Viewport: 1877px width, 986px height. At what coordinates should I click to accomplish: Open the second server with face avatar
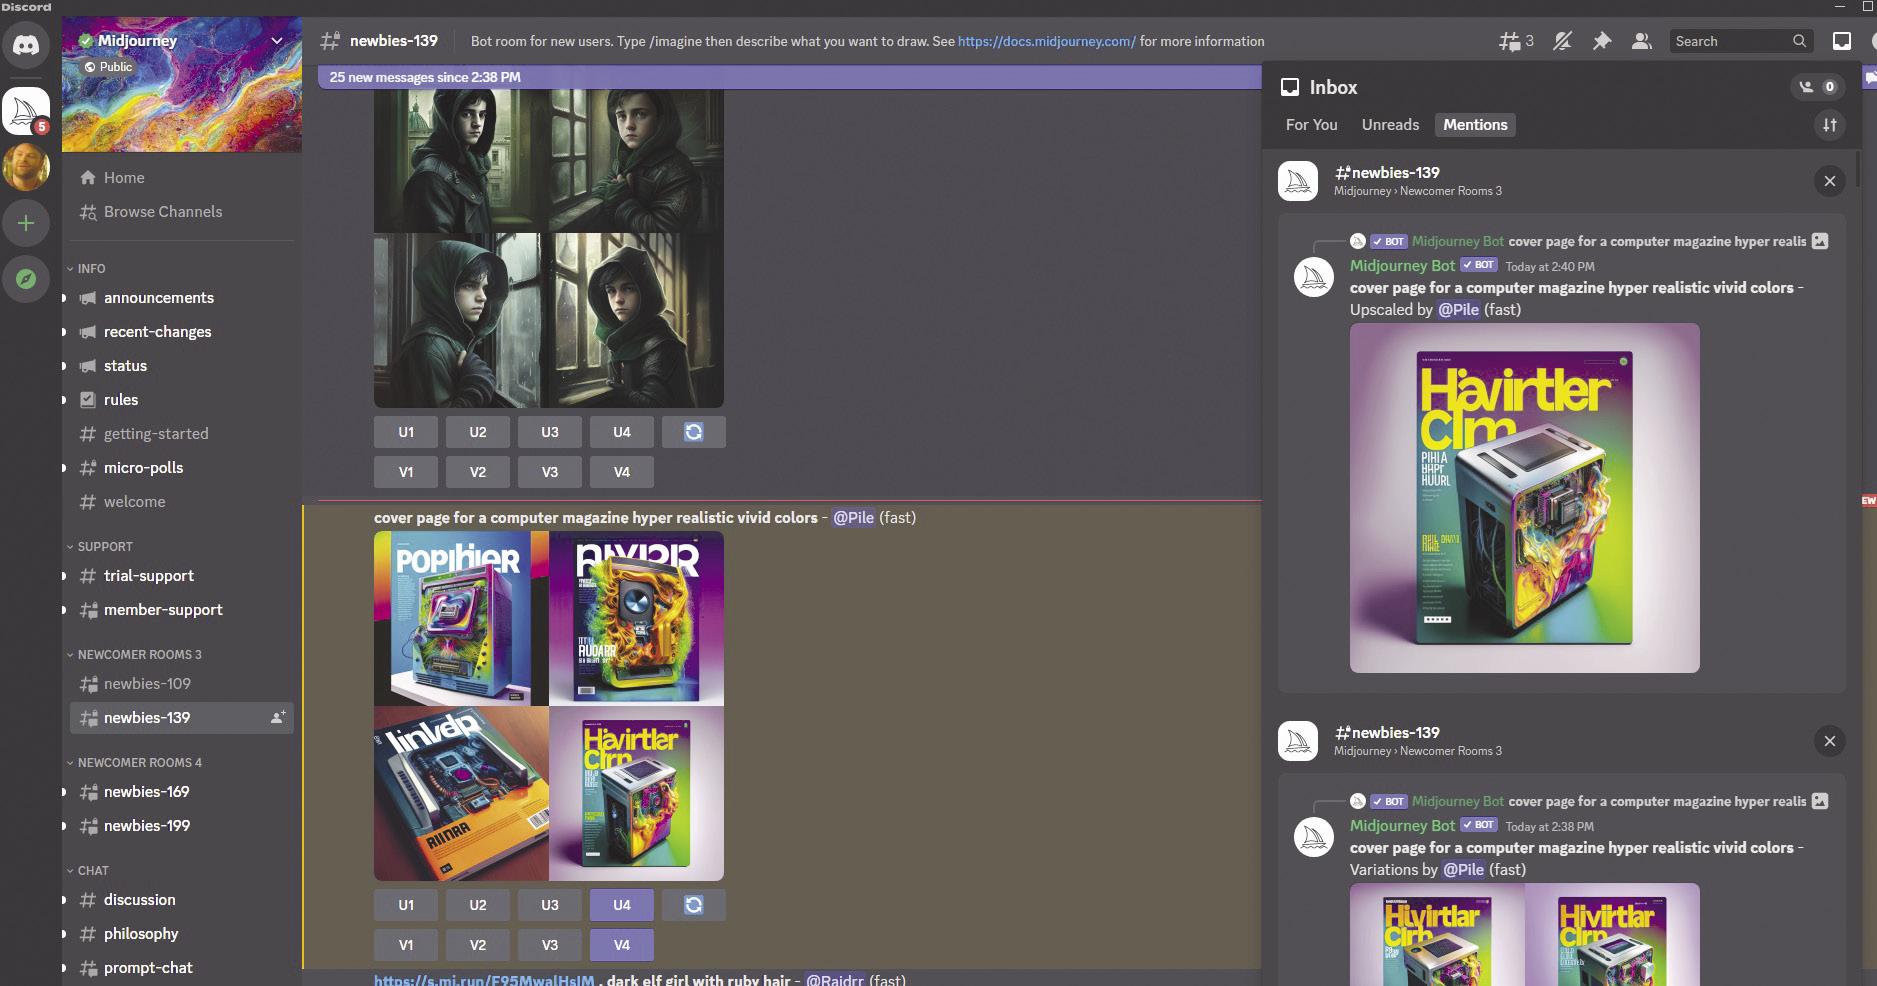26,166
